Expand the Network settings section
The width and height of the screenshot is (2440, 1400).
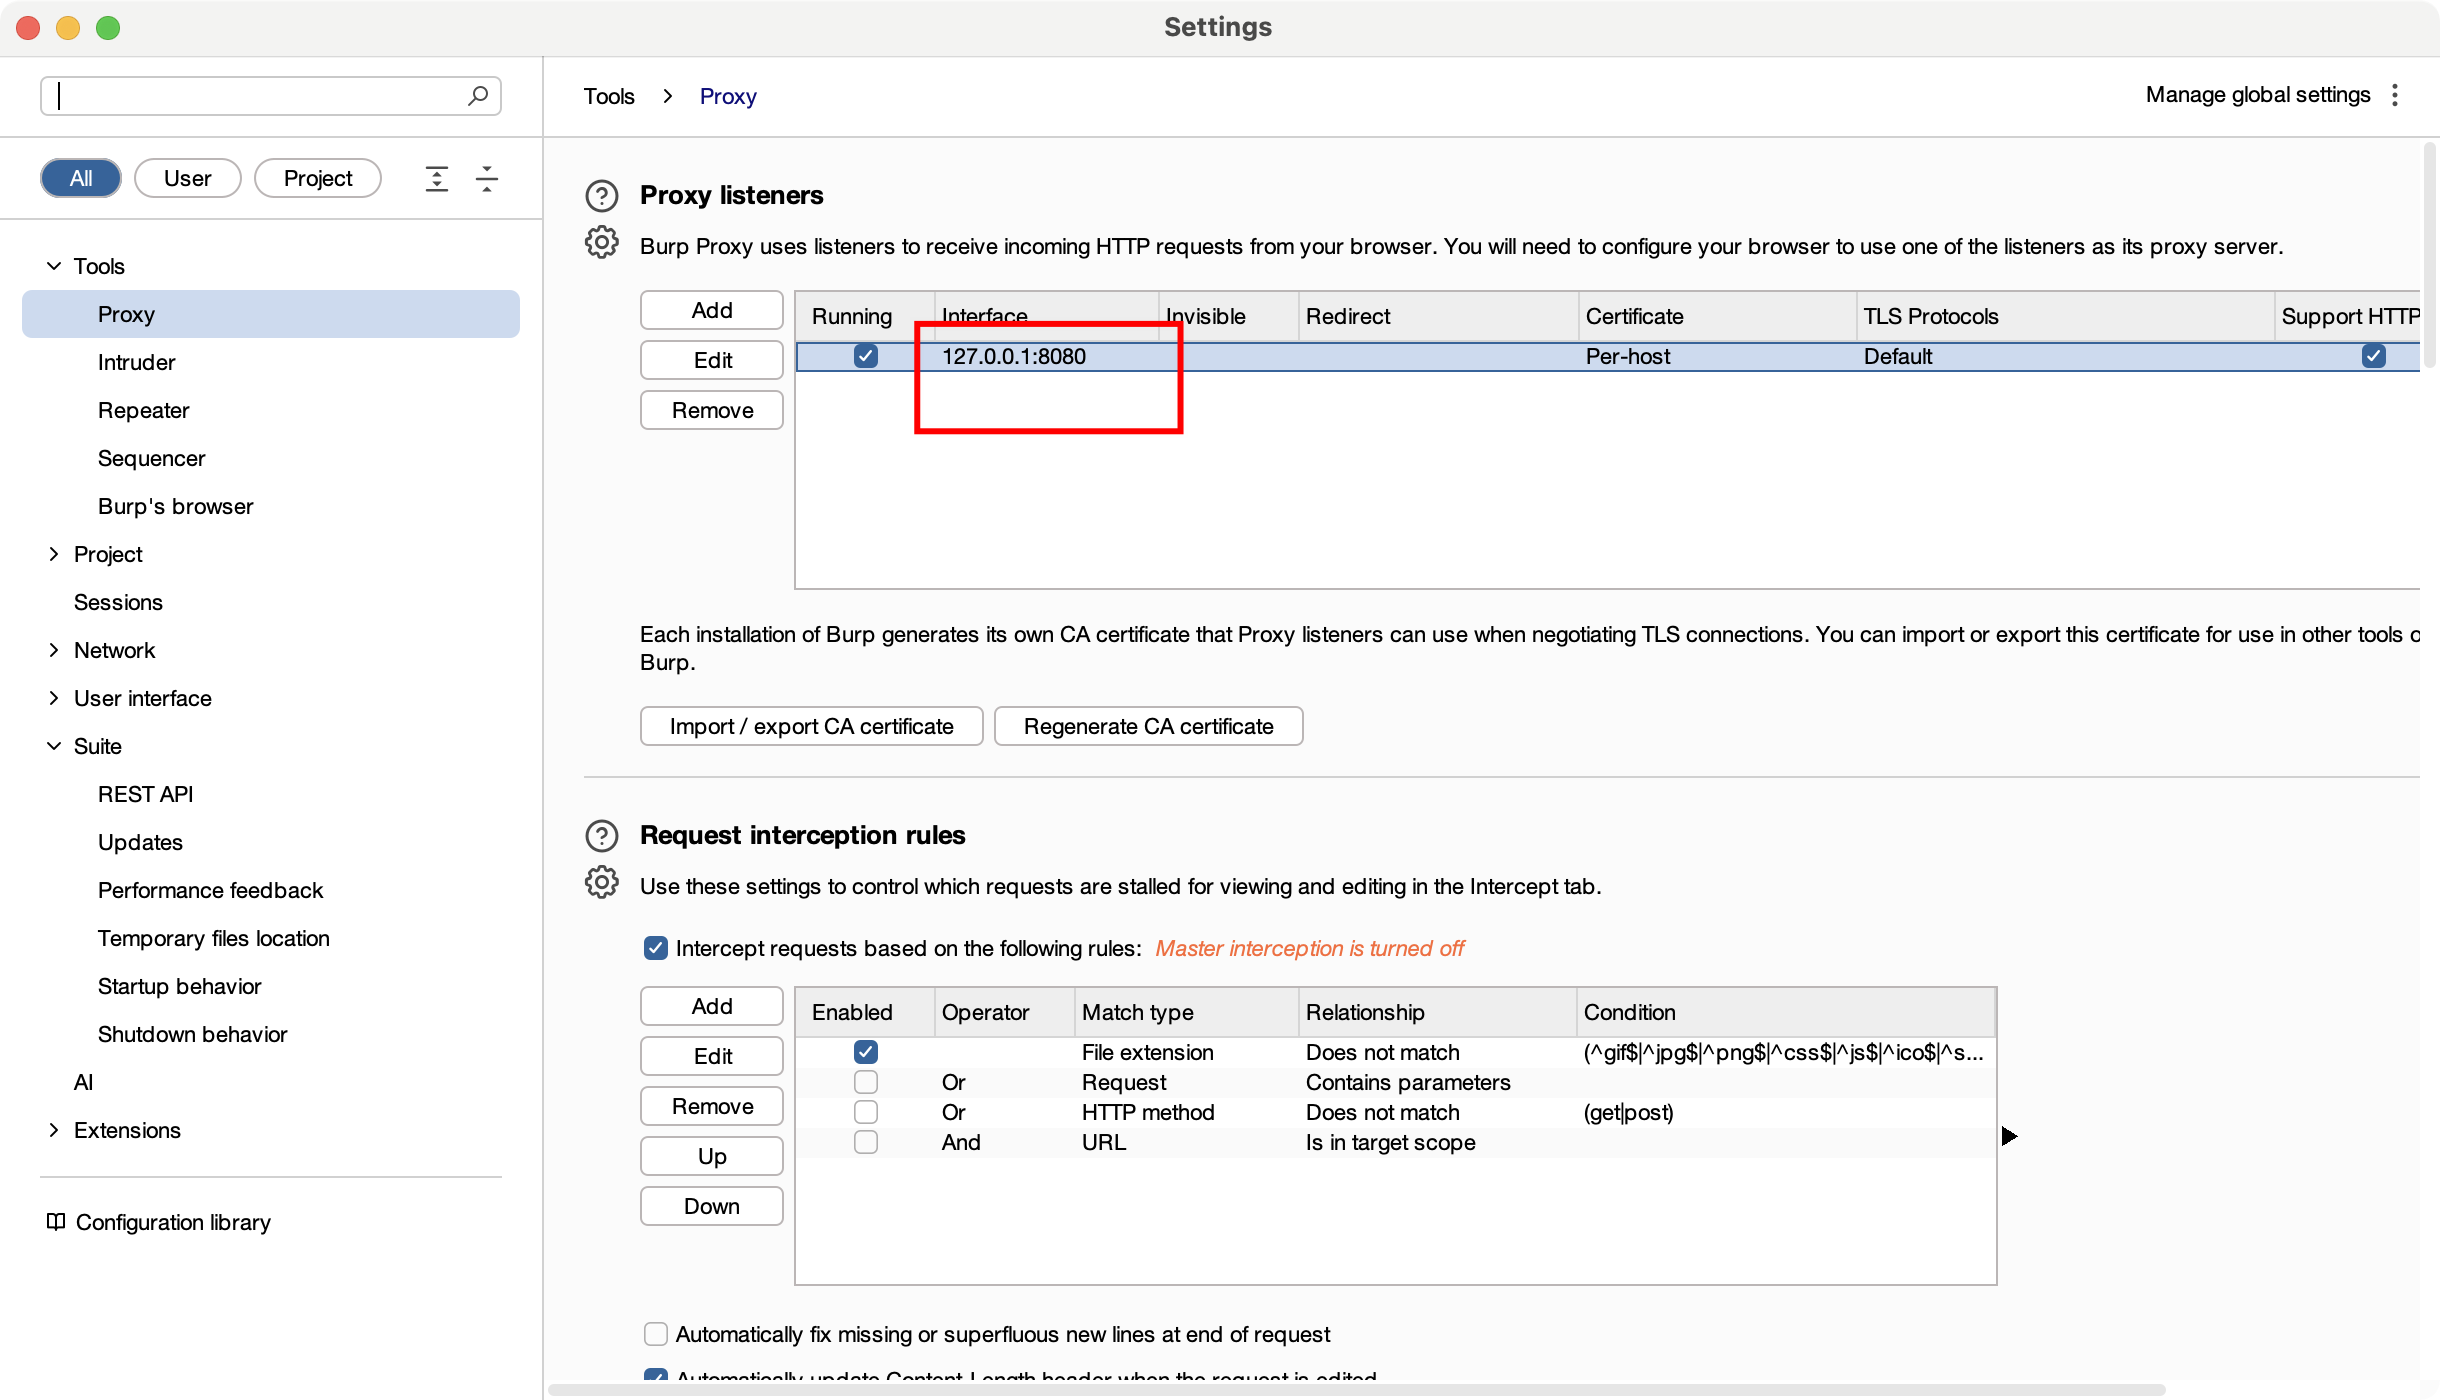[x=54, y=650]
